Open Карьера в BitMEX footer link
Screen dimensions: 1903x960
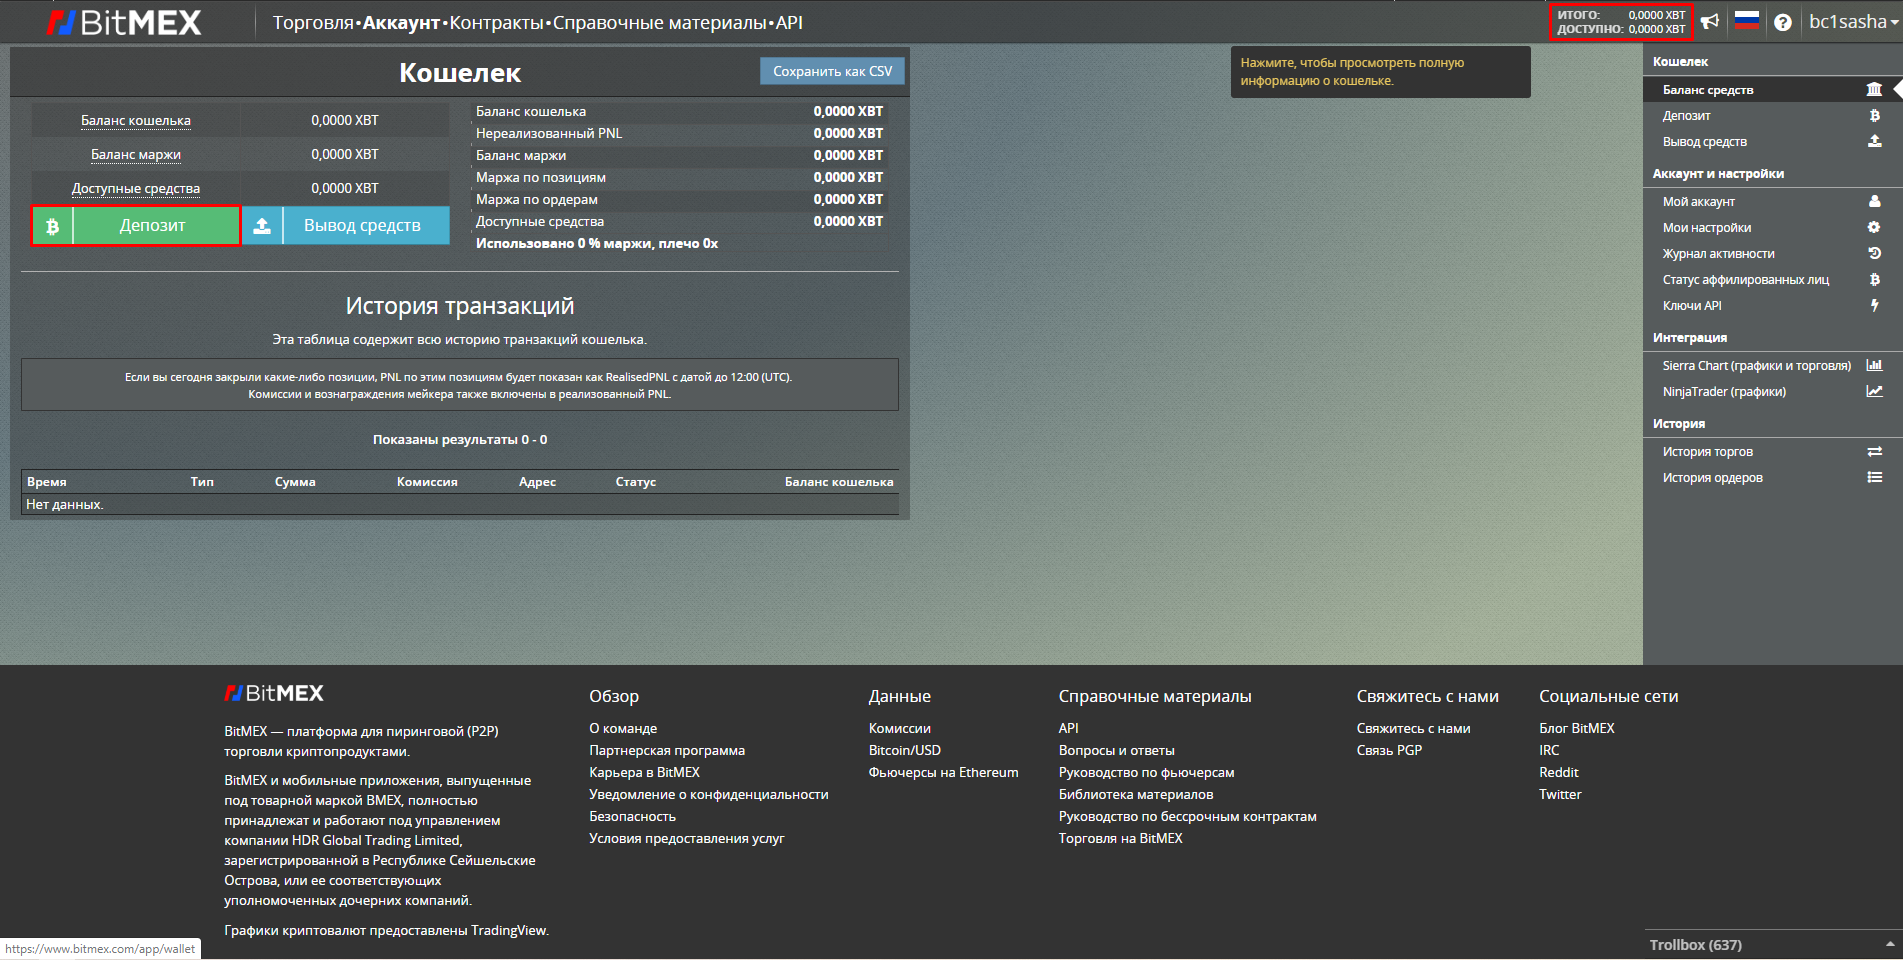(x=644, y=772)
